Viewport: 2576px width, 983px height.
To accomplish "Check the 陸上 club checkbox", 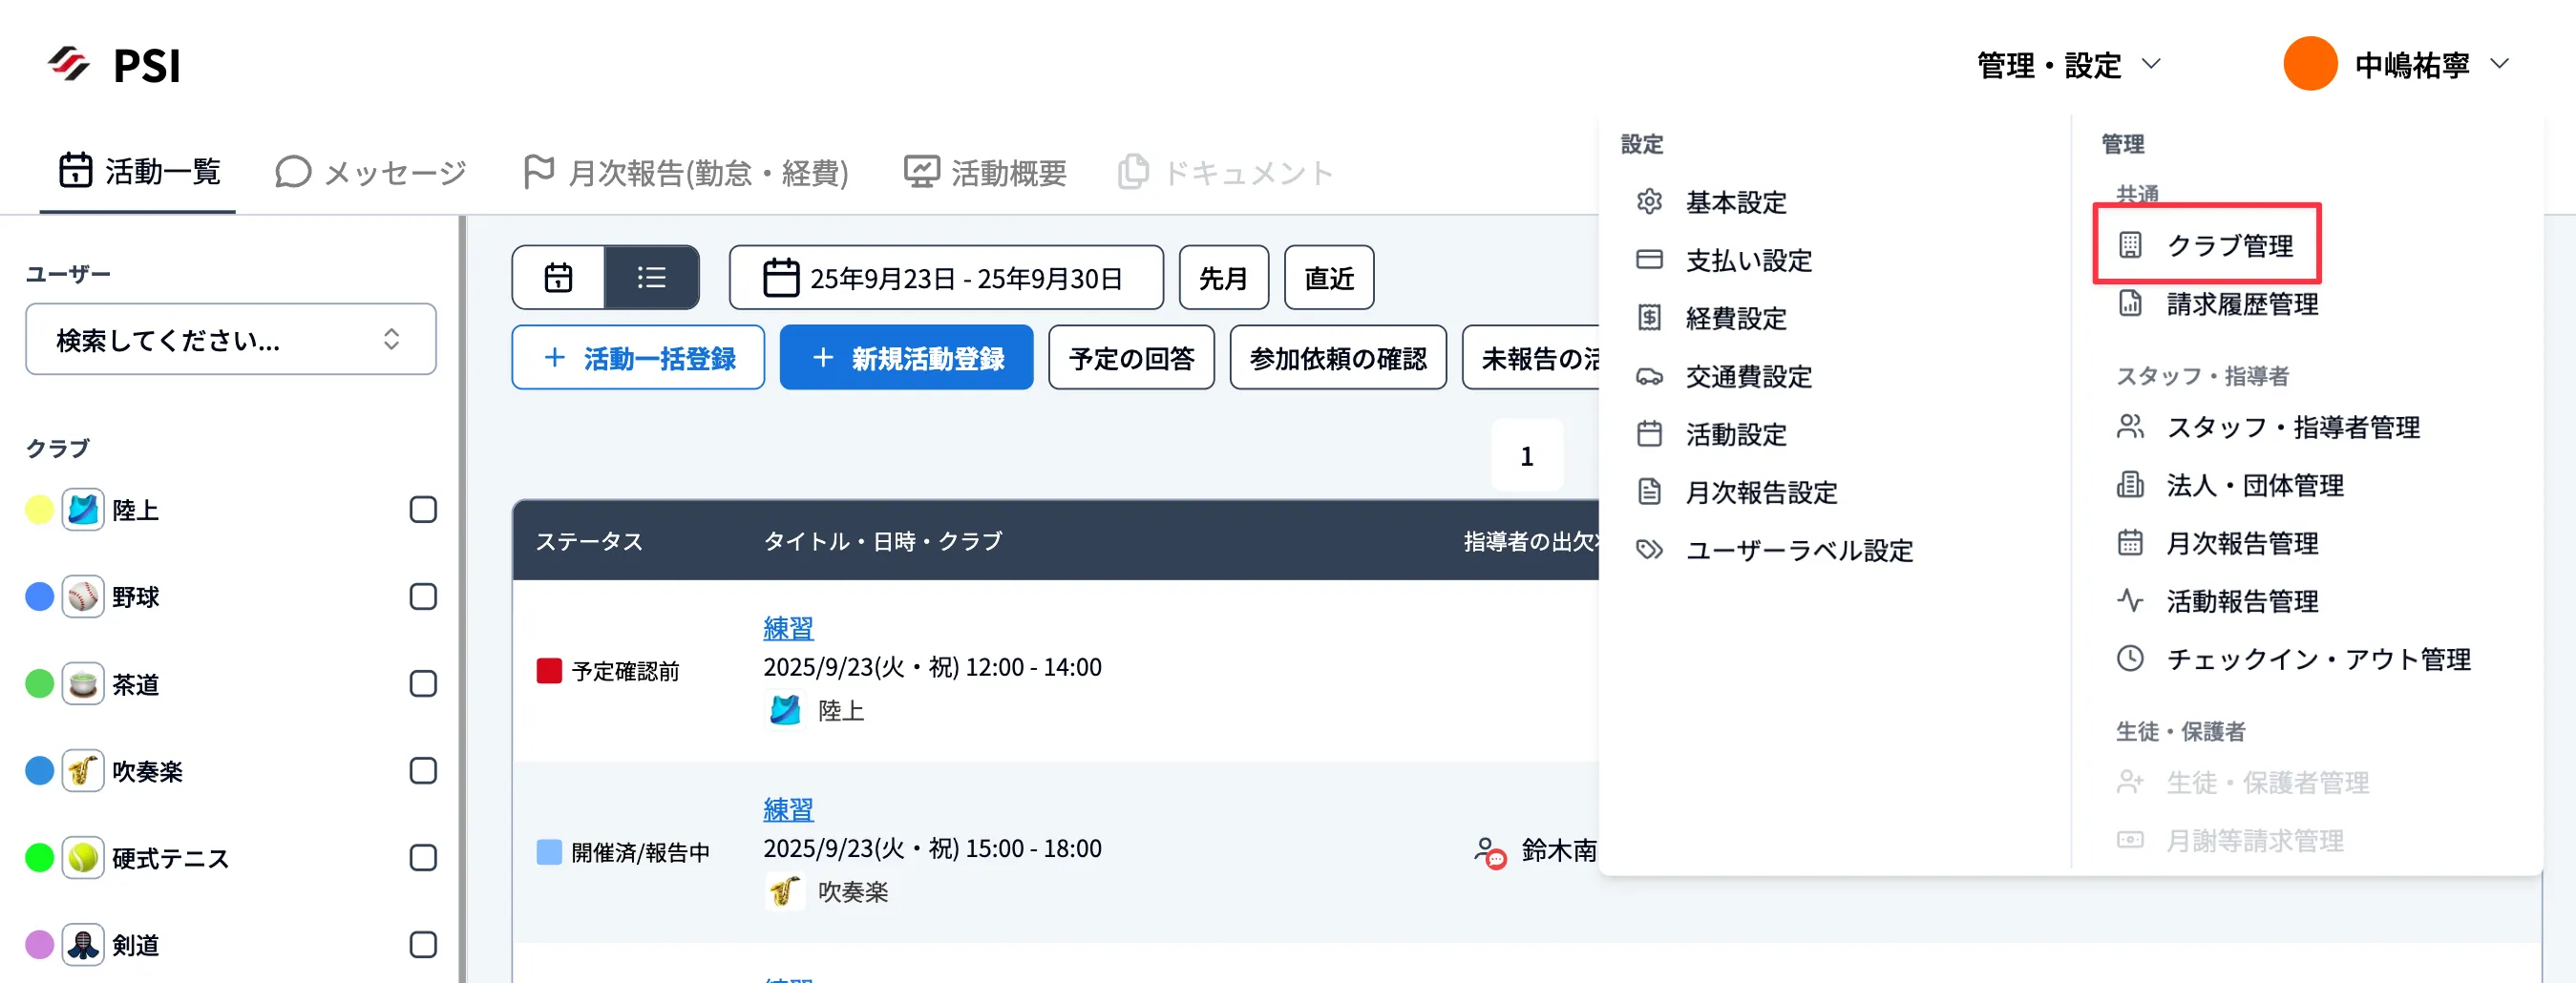I will pos(423,510).
